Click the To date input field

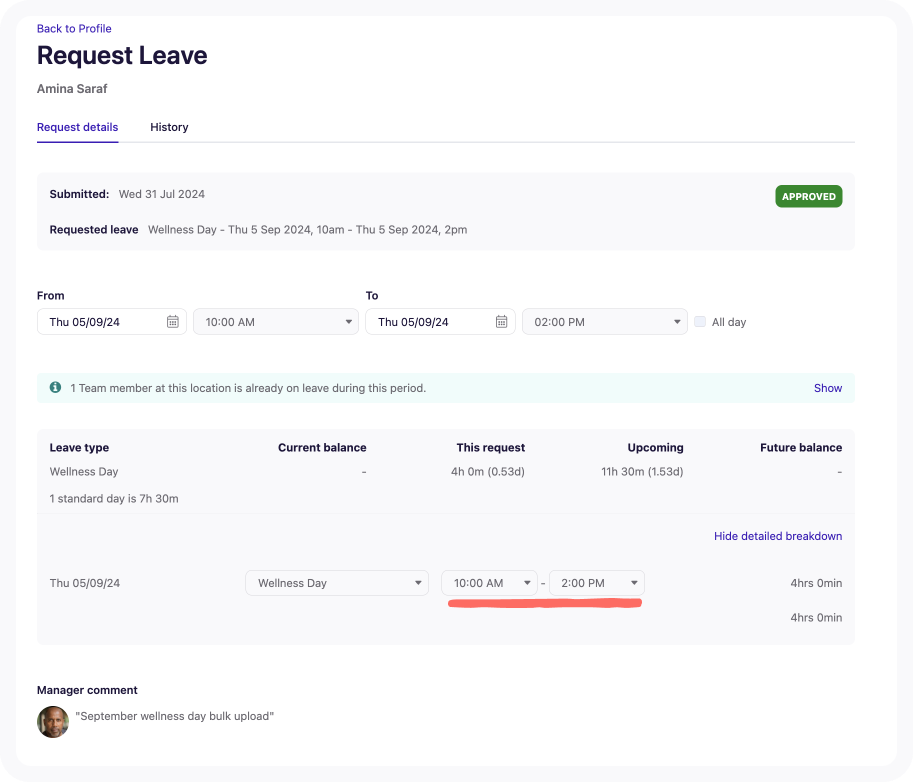[x=430, y=322]
